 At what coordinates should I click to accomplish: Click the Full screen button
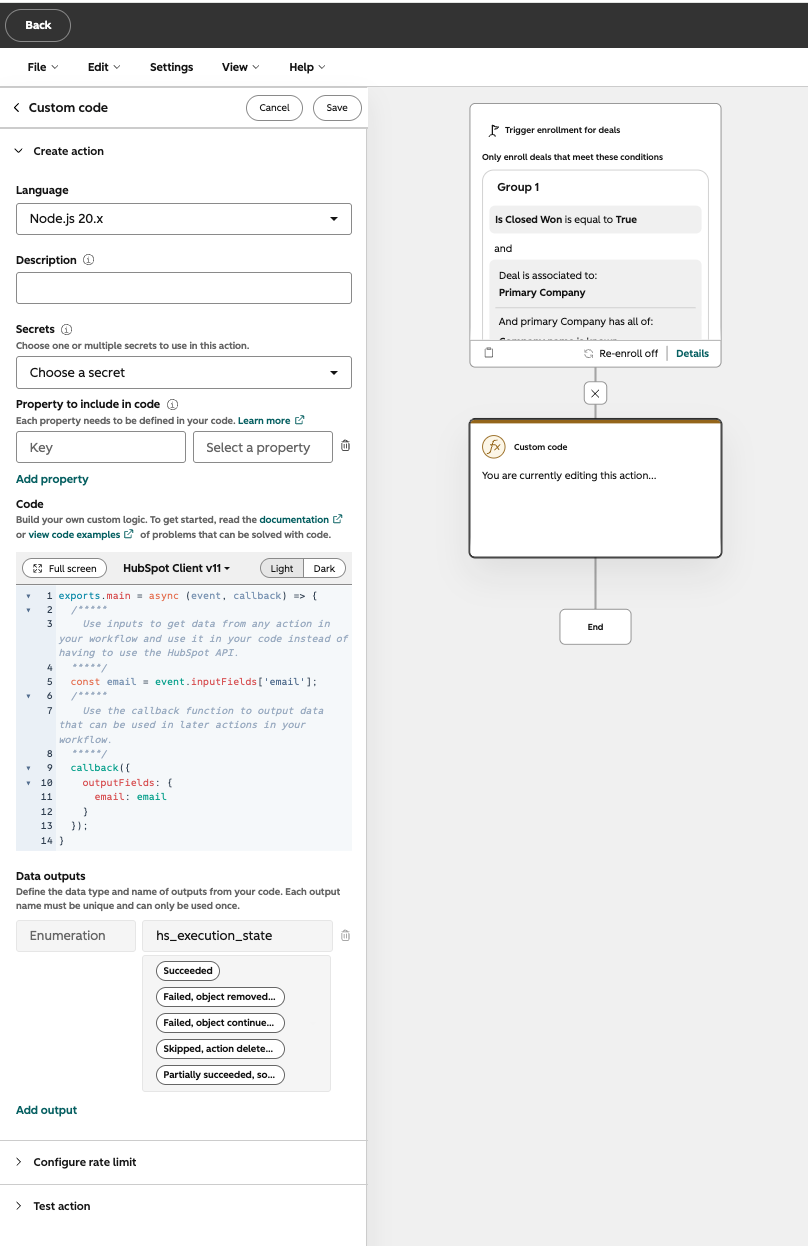click(65, 568)
